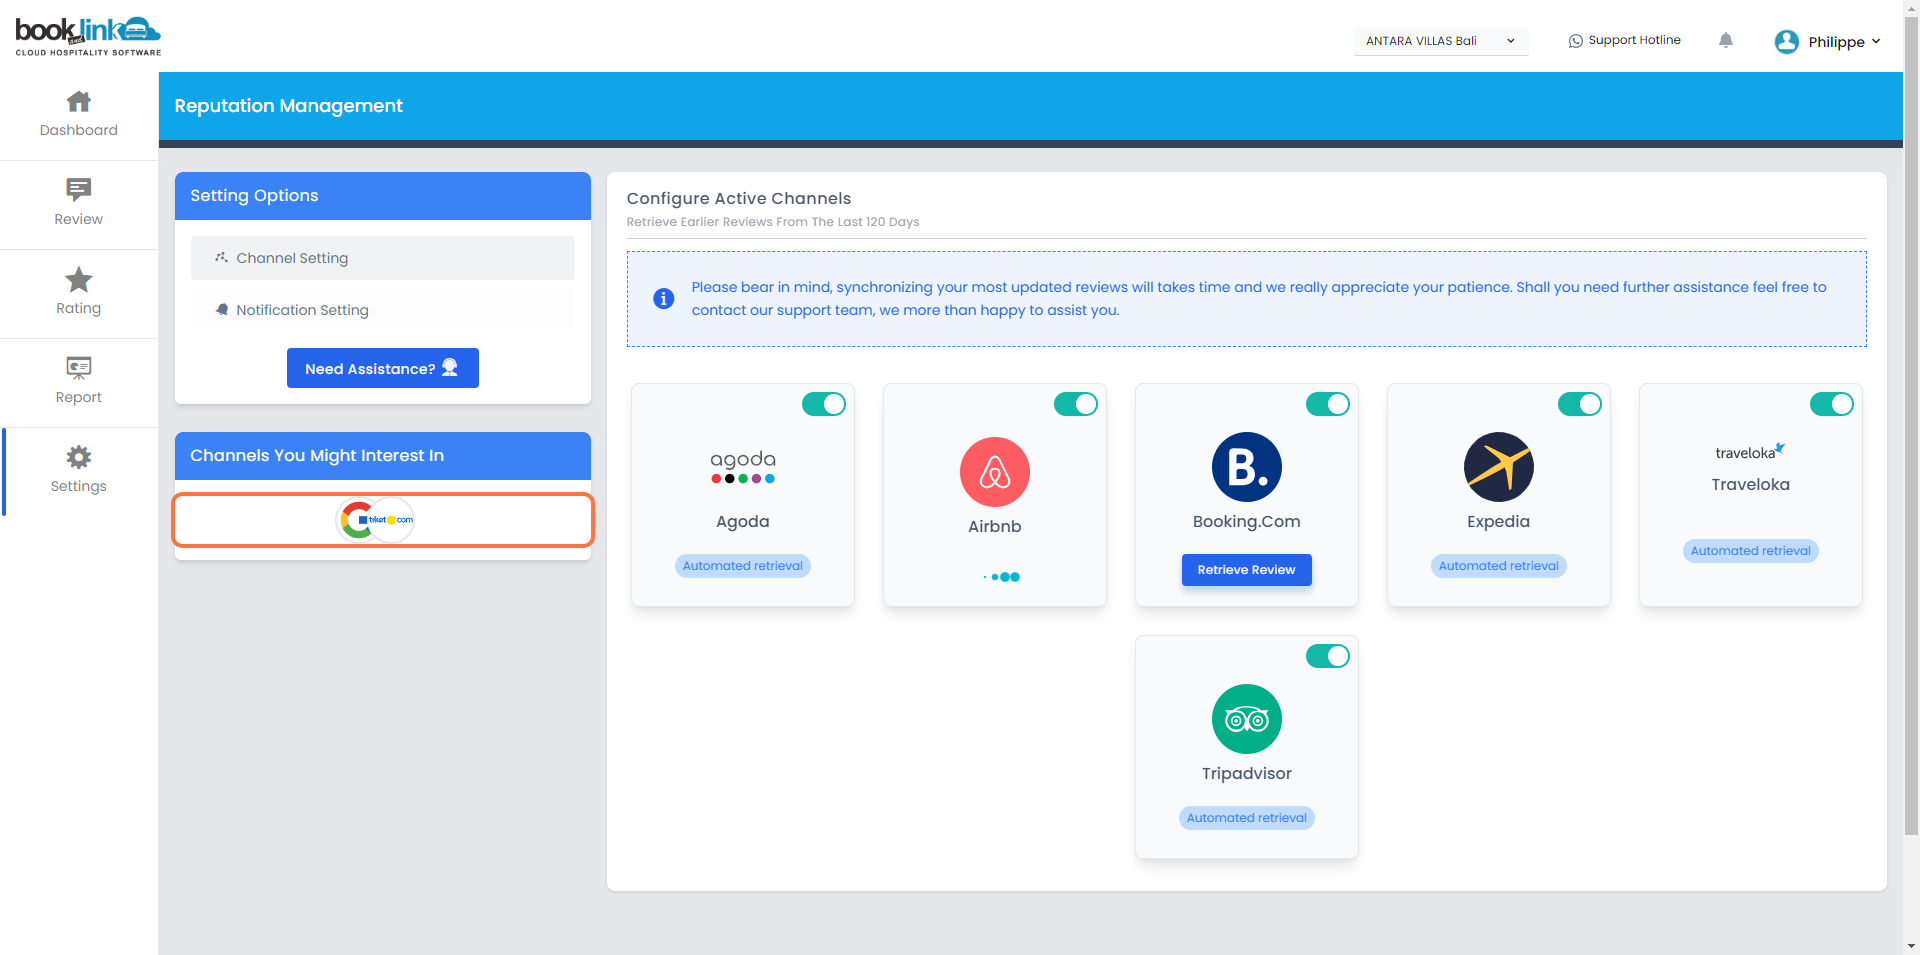Click Expedia's Automated retrieval badge
Screen dimensions: 1920x955
point(1499,566)
